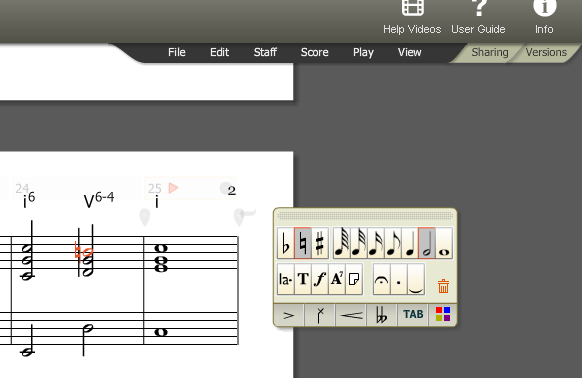Open the TAB notation tab
This screenshot has width=582, height=378.
coord(413,315)
